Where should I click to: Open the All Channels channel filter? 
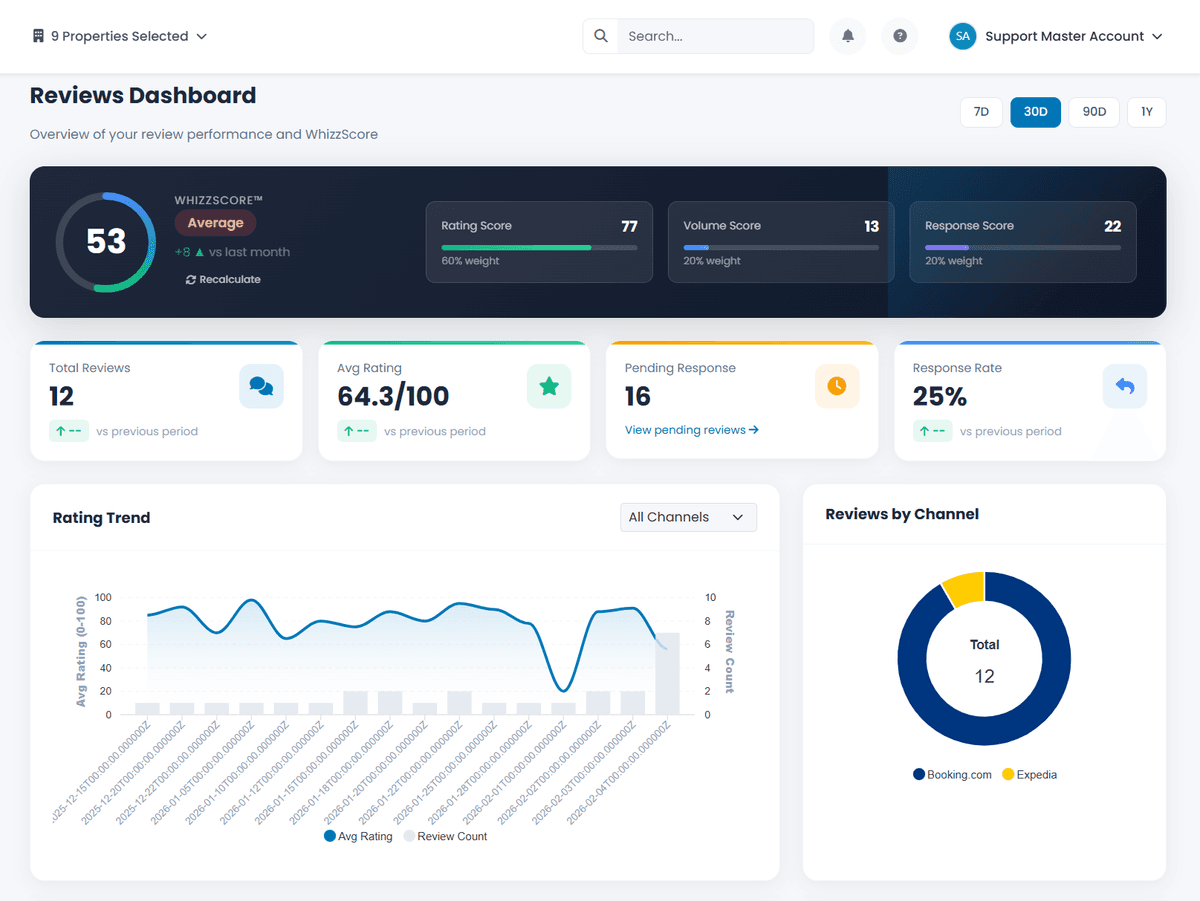point(688,517)
